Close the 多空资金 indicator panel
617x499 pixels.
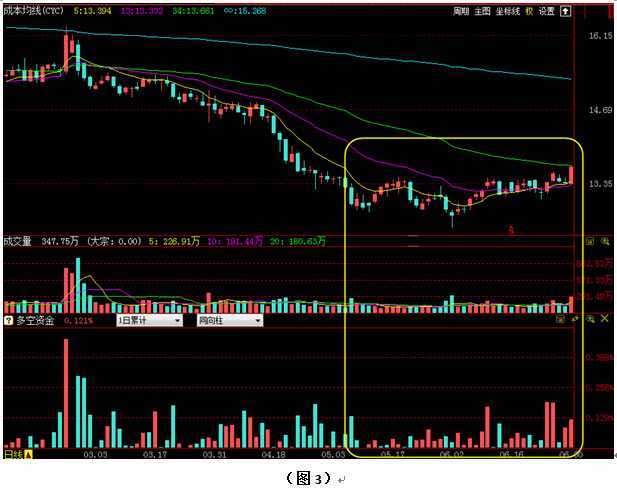click(603, 319)
